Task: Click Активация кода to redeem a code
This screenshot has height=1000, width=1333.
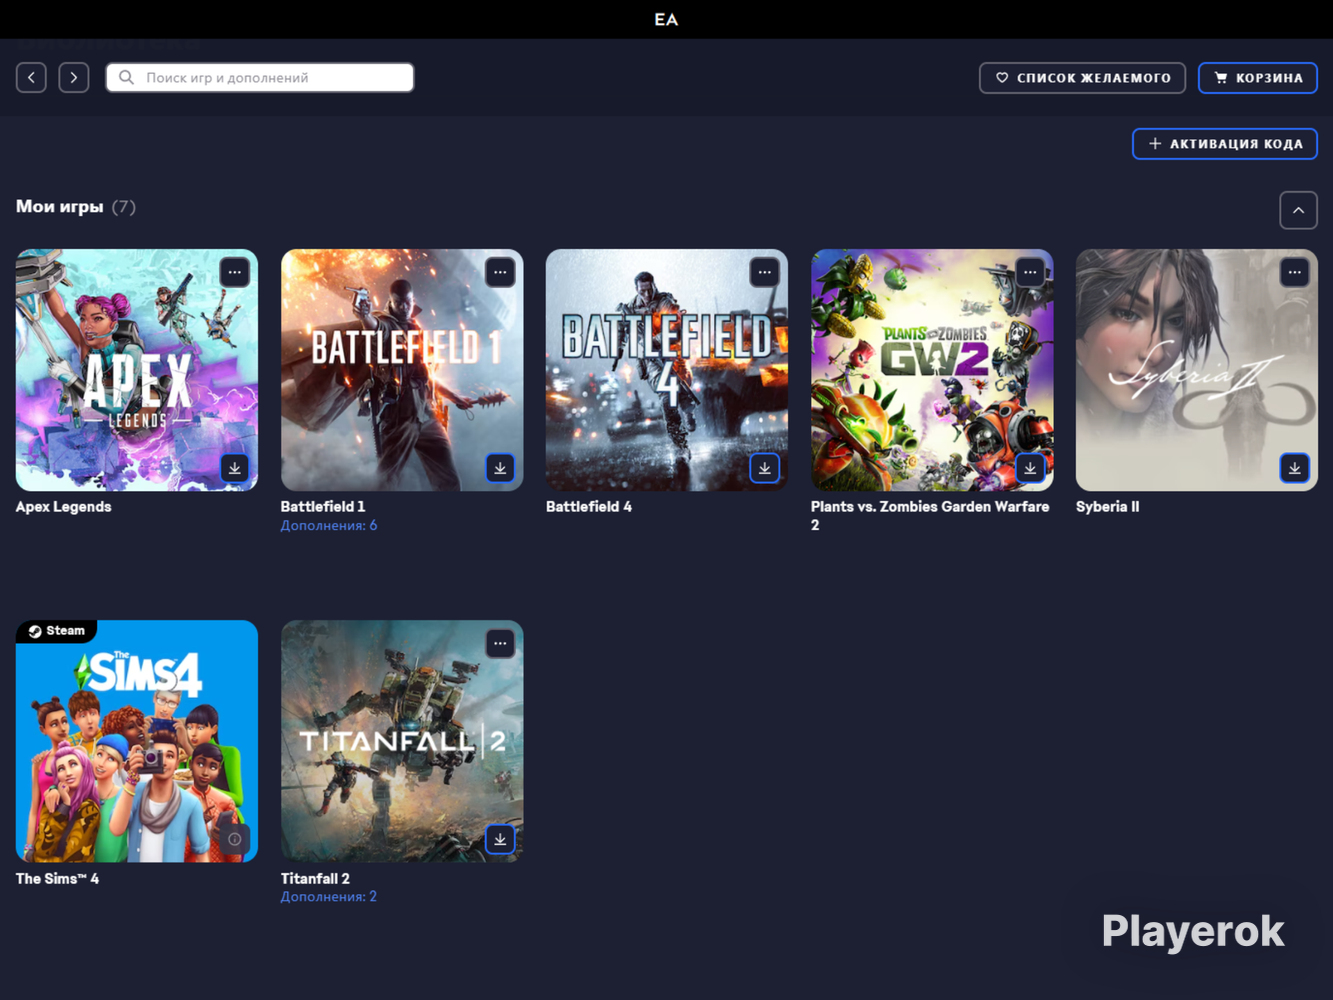Action: pos(1225,144)
